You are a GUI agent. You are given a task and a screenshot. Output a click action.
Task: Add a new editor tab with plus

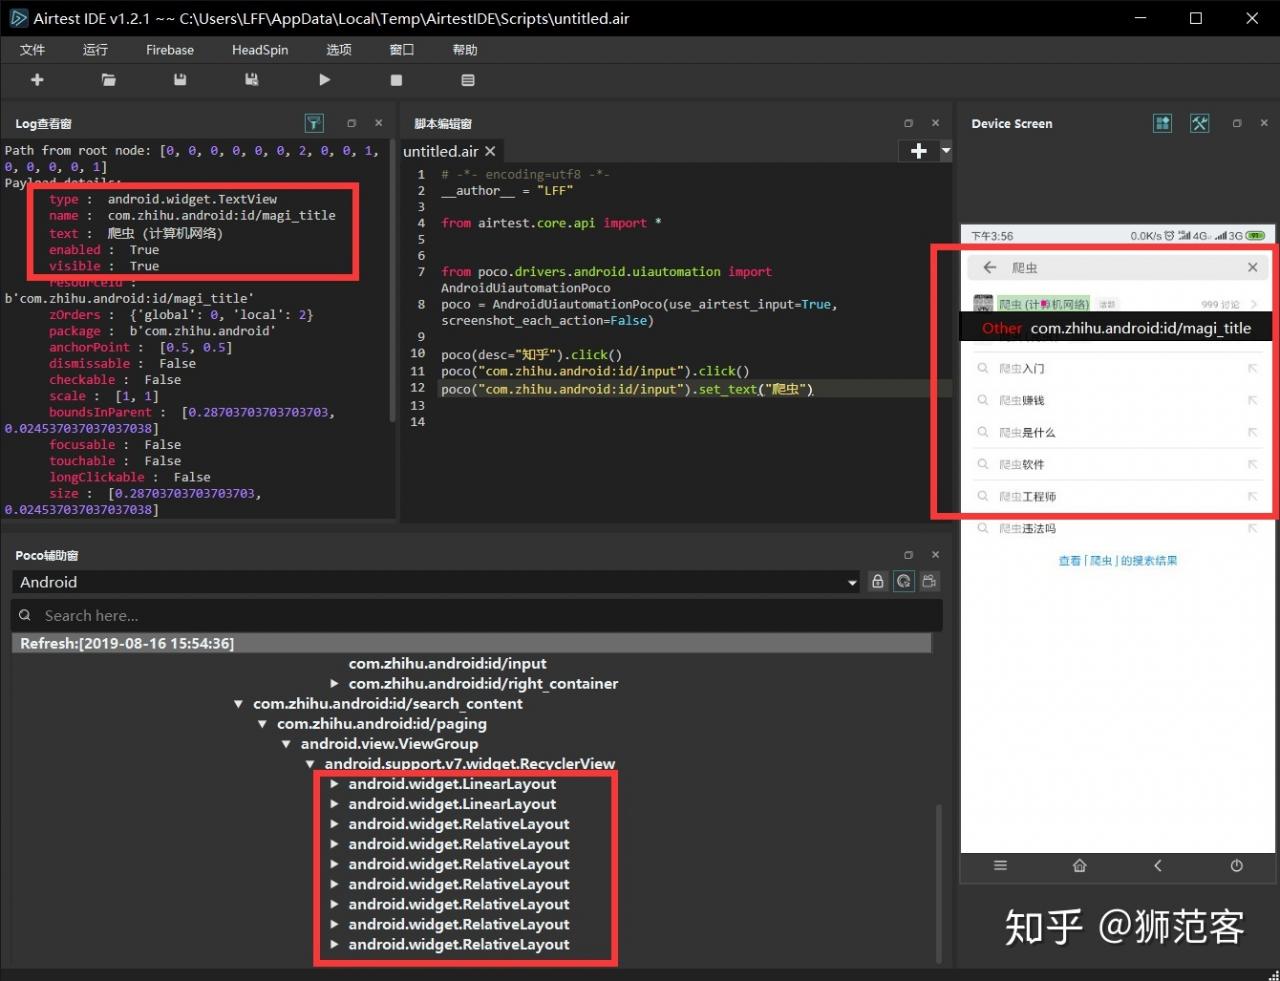tap(919, 151)
